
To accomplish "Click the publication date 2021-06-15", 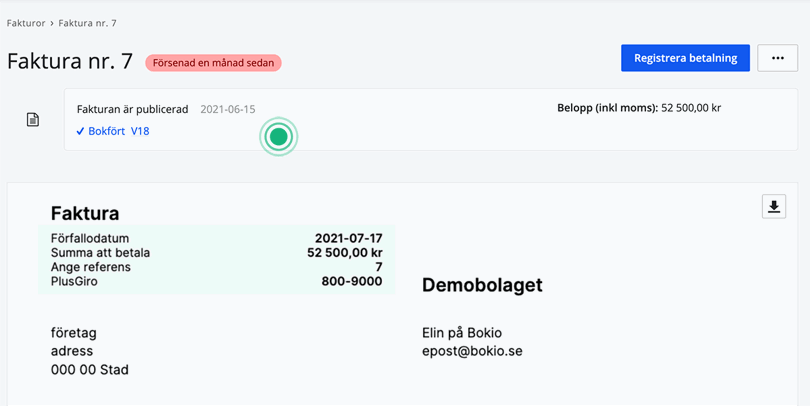I will [x=227, y=109].
